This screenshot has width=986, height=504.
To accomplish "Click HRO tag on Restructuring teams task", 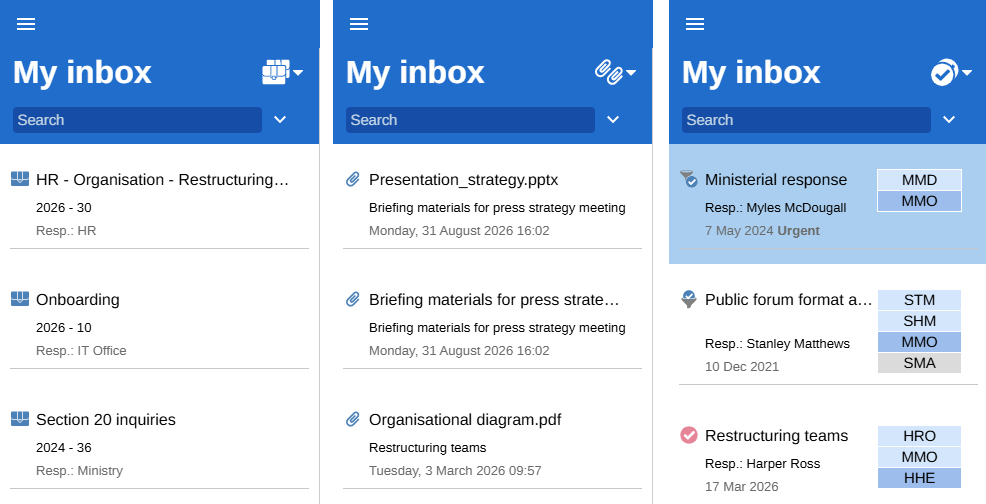I will pyautogui.click(x=919, y=436).
